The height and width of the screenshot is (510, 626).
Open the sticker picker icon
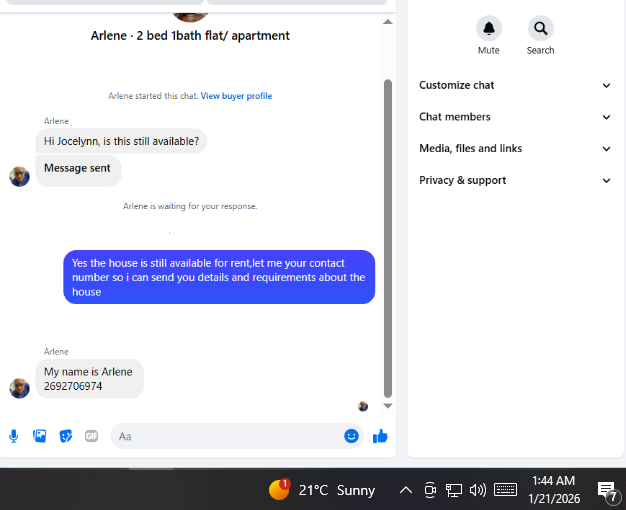[x=65, y=436]
